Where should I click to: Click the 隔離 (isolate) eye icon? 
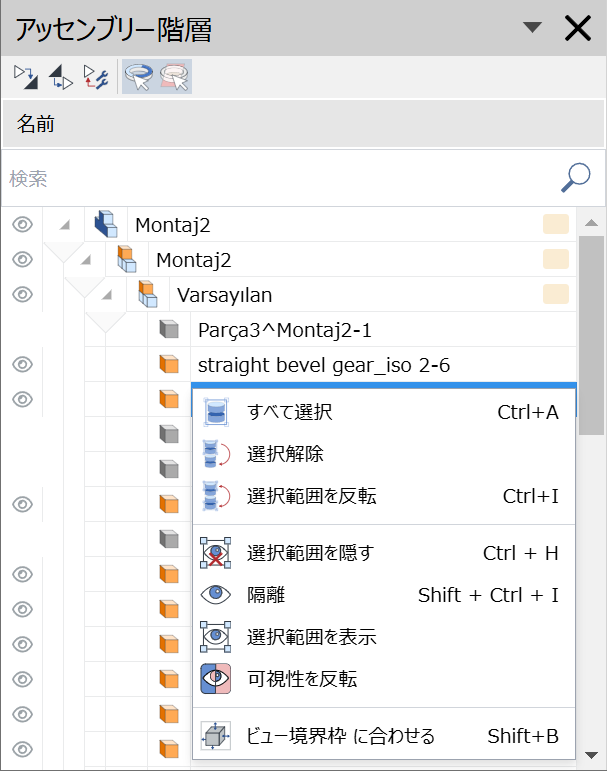coord(216,595)
